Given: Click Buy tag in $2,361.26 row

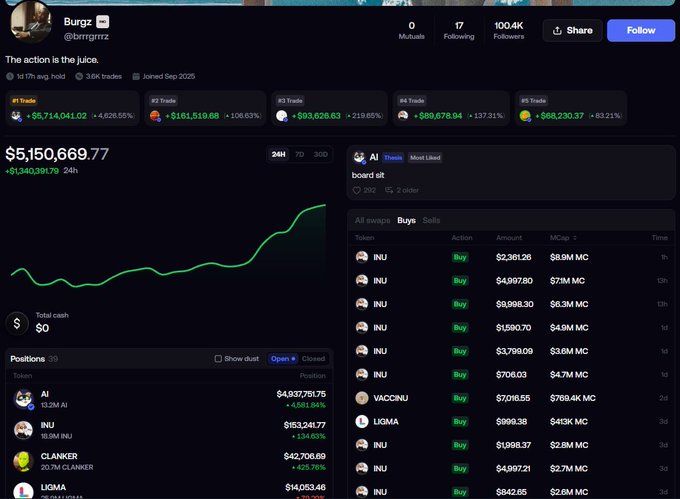Looking at the screenshot, I should coord(460,257).
